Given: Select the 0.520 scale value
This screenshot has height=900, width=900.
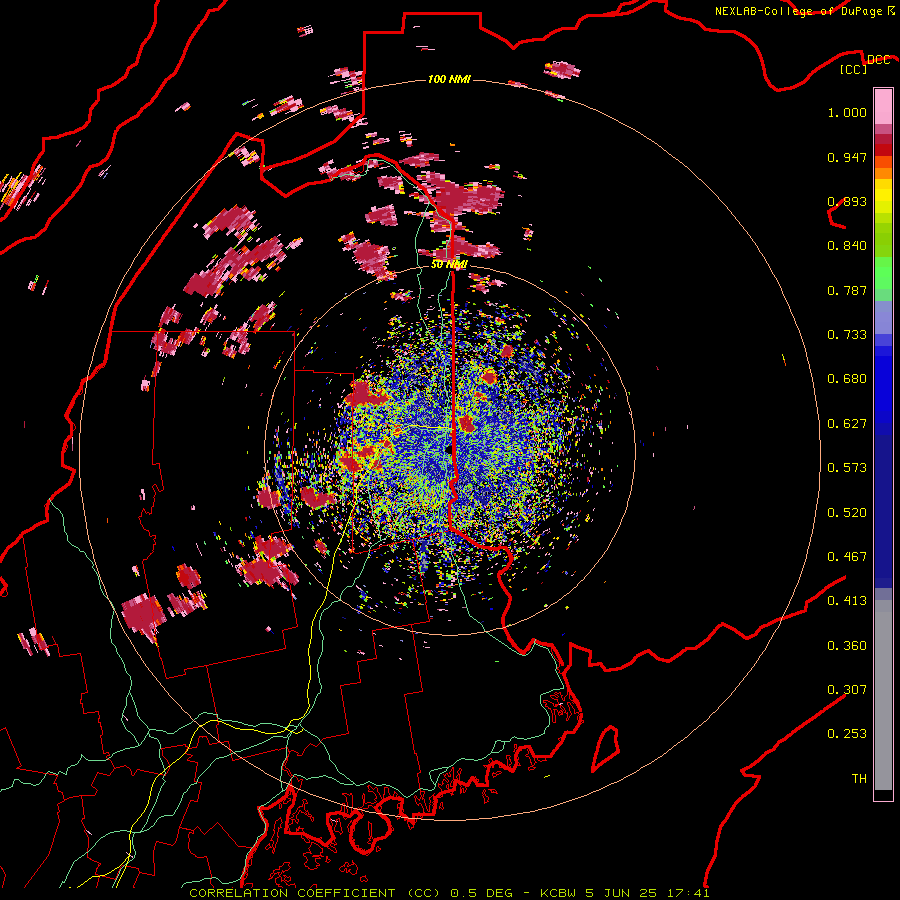Looking at the screenshot, I should [x=847, y=513].
